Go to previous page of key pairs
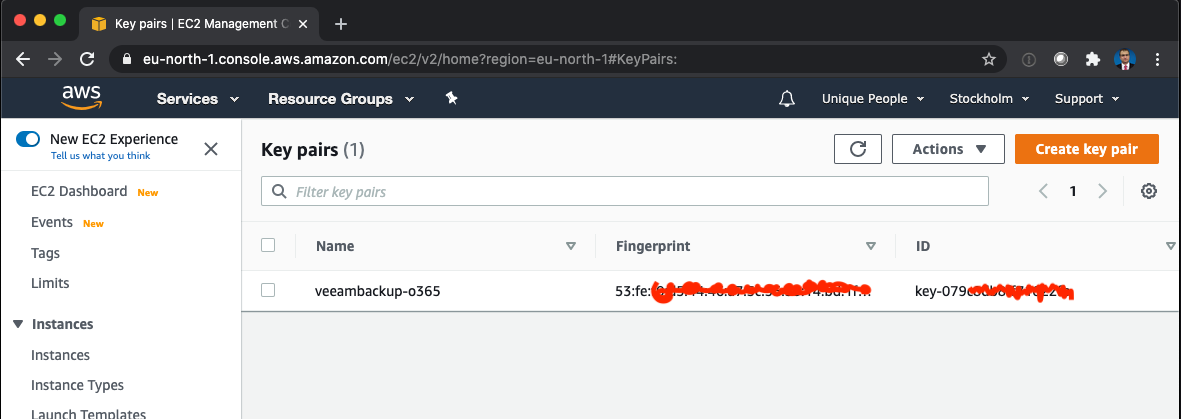The width and height of the screenshot is (1181, 419). coord(1043,191)
